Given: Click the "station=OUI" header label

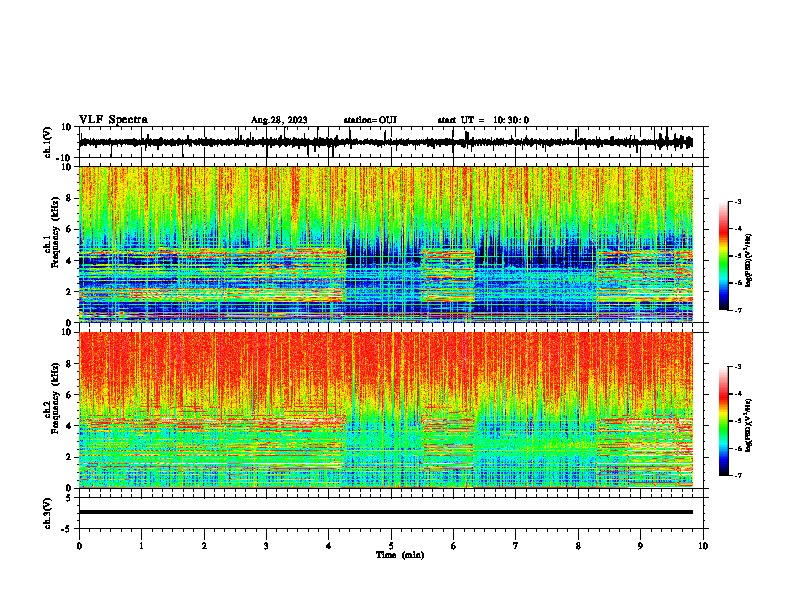Looking at the screenshot, I should click(370, 120).
